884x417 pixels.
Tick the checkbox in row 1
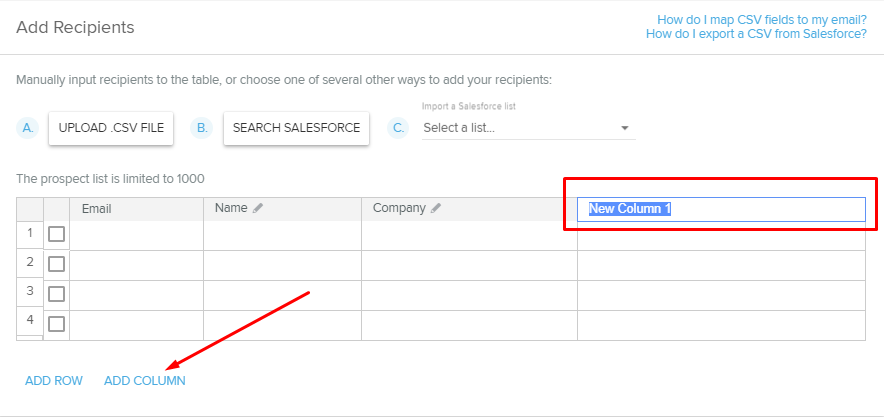[x=56, y=234]
